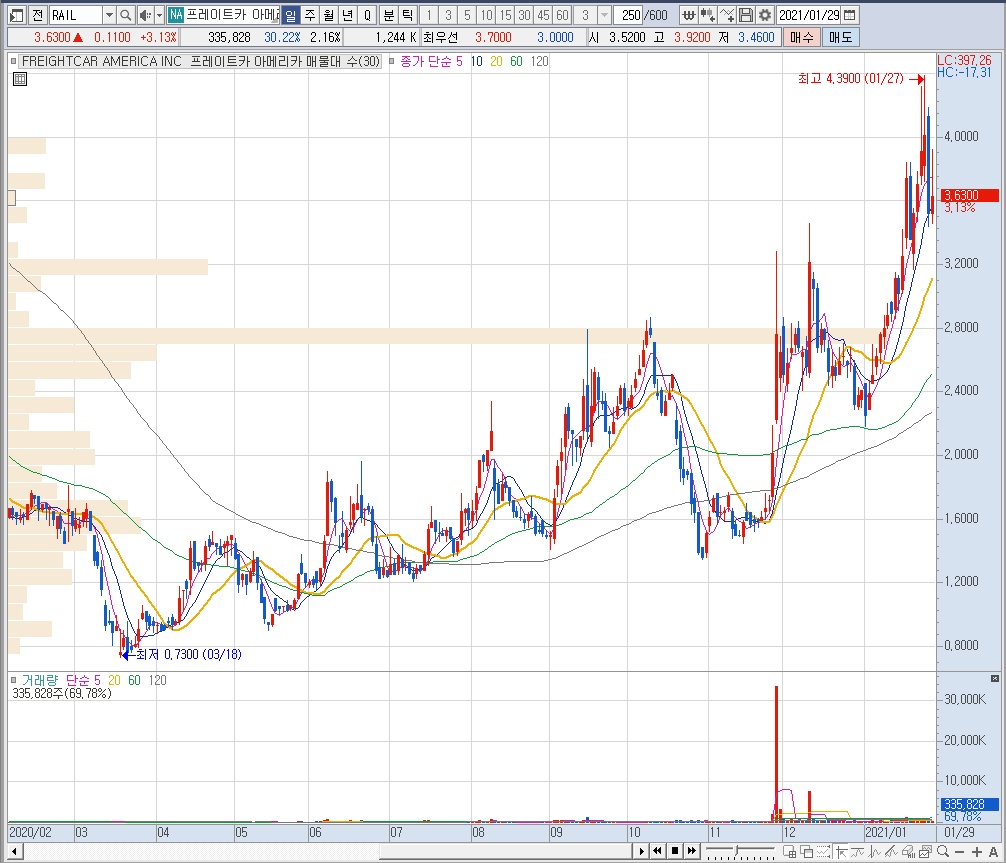Edit the 2021/01/29 date field

point(809,15)
